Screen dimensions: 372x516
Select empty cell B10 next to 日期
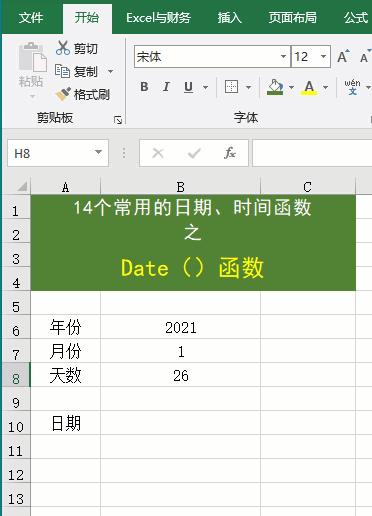coord(180,423)
